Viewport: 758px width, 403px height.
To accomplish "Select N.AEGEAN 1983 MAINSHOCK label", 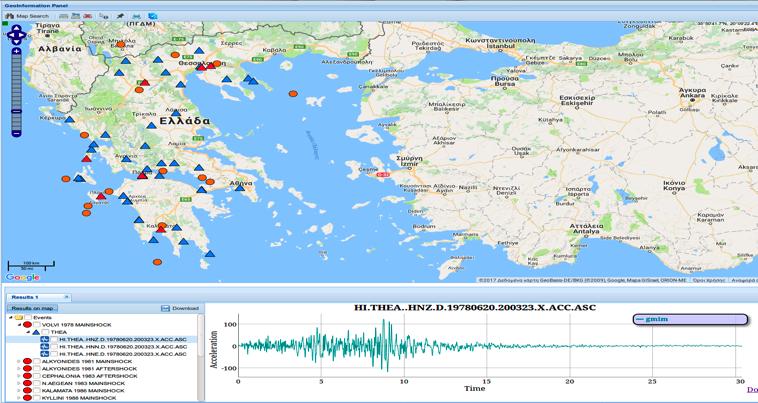I will pyautogui.click(x=83, y=383).
